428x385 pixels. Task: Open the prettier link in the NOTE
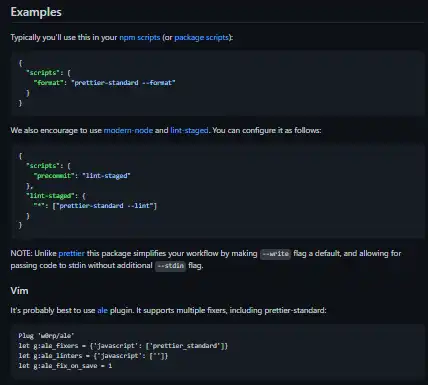click(71, 254)
